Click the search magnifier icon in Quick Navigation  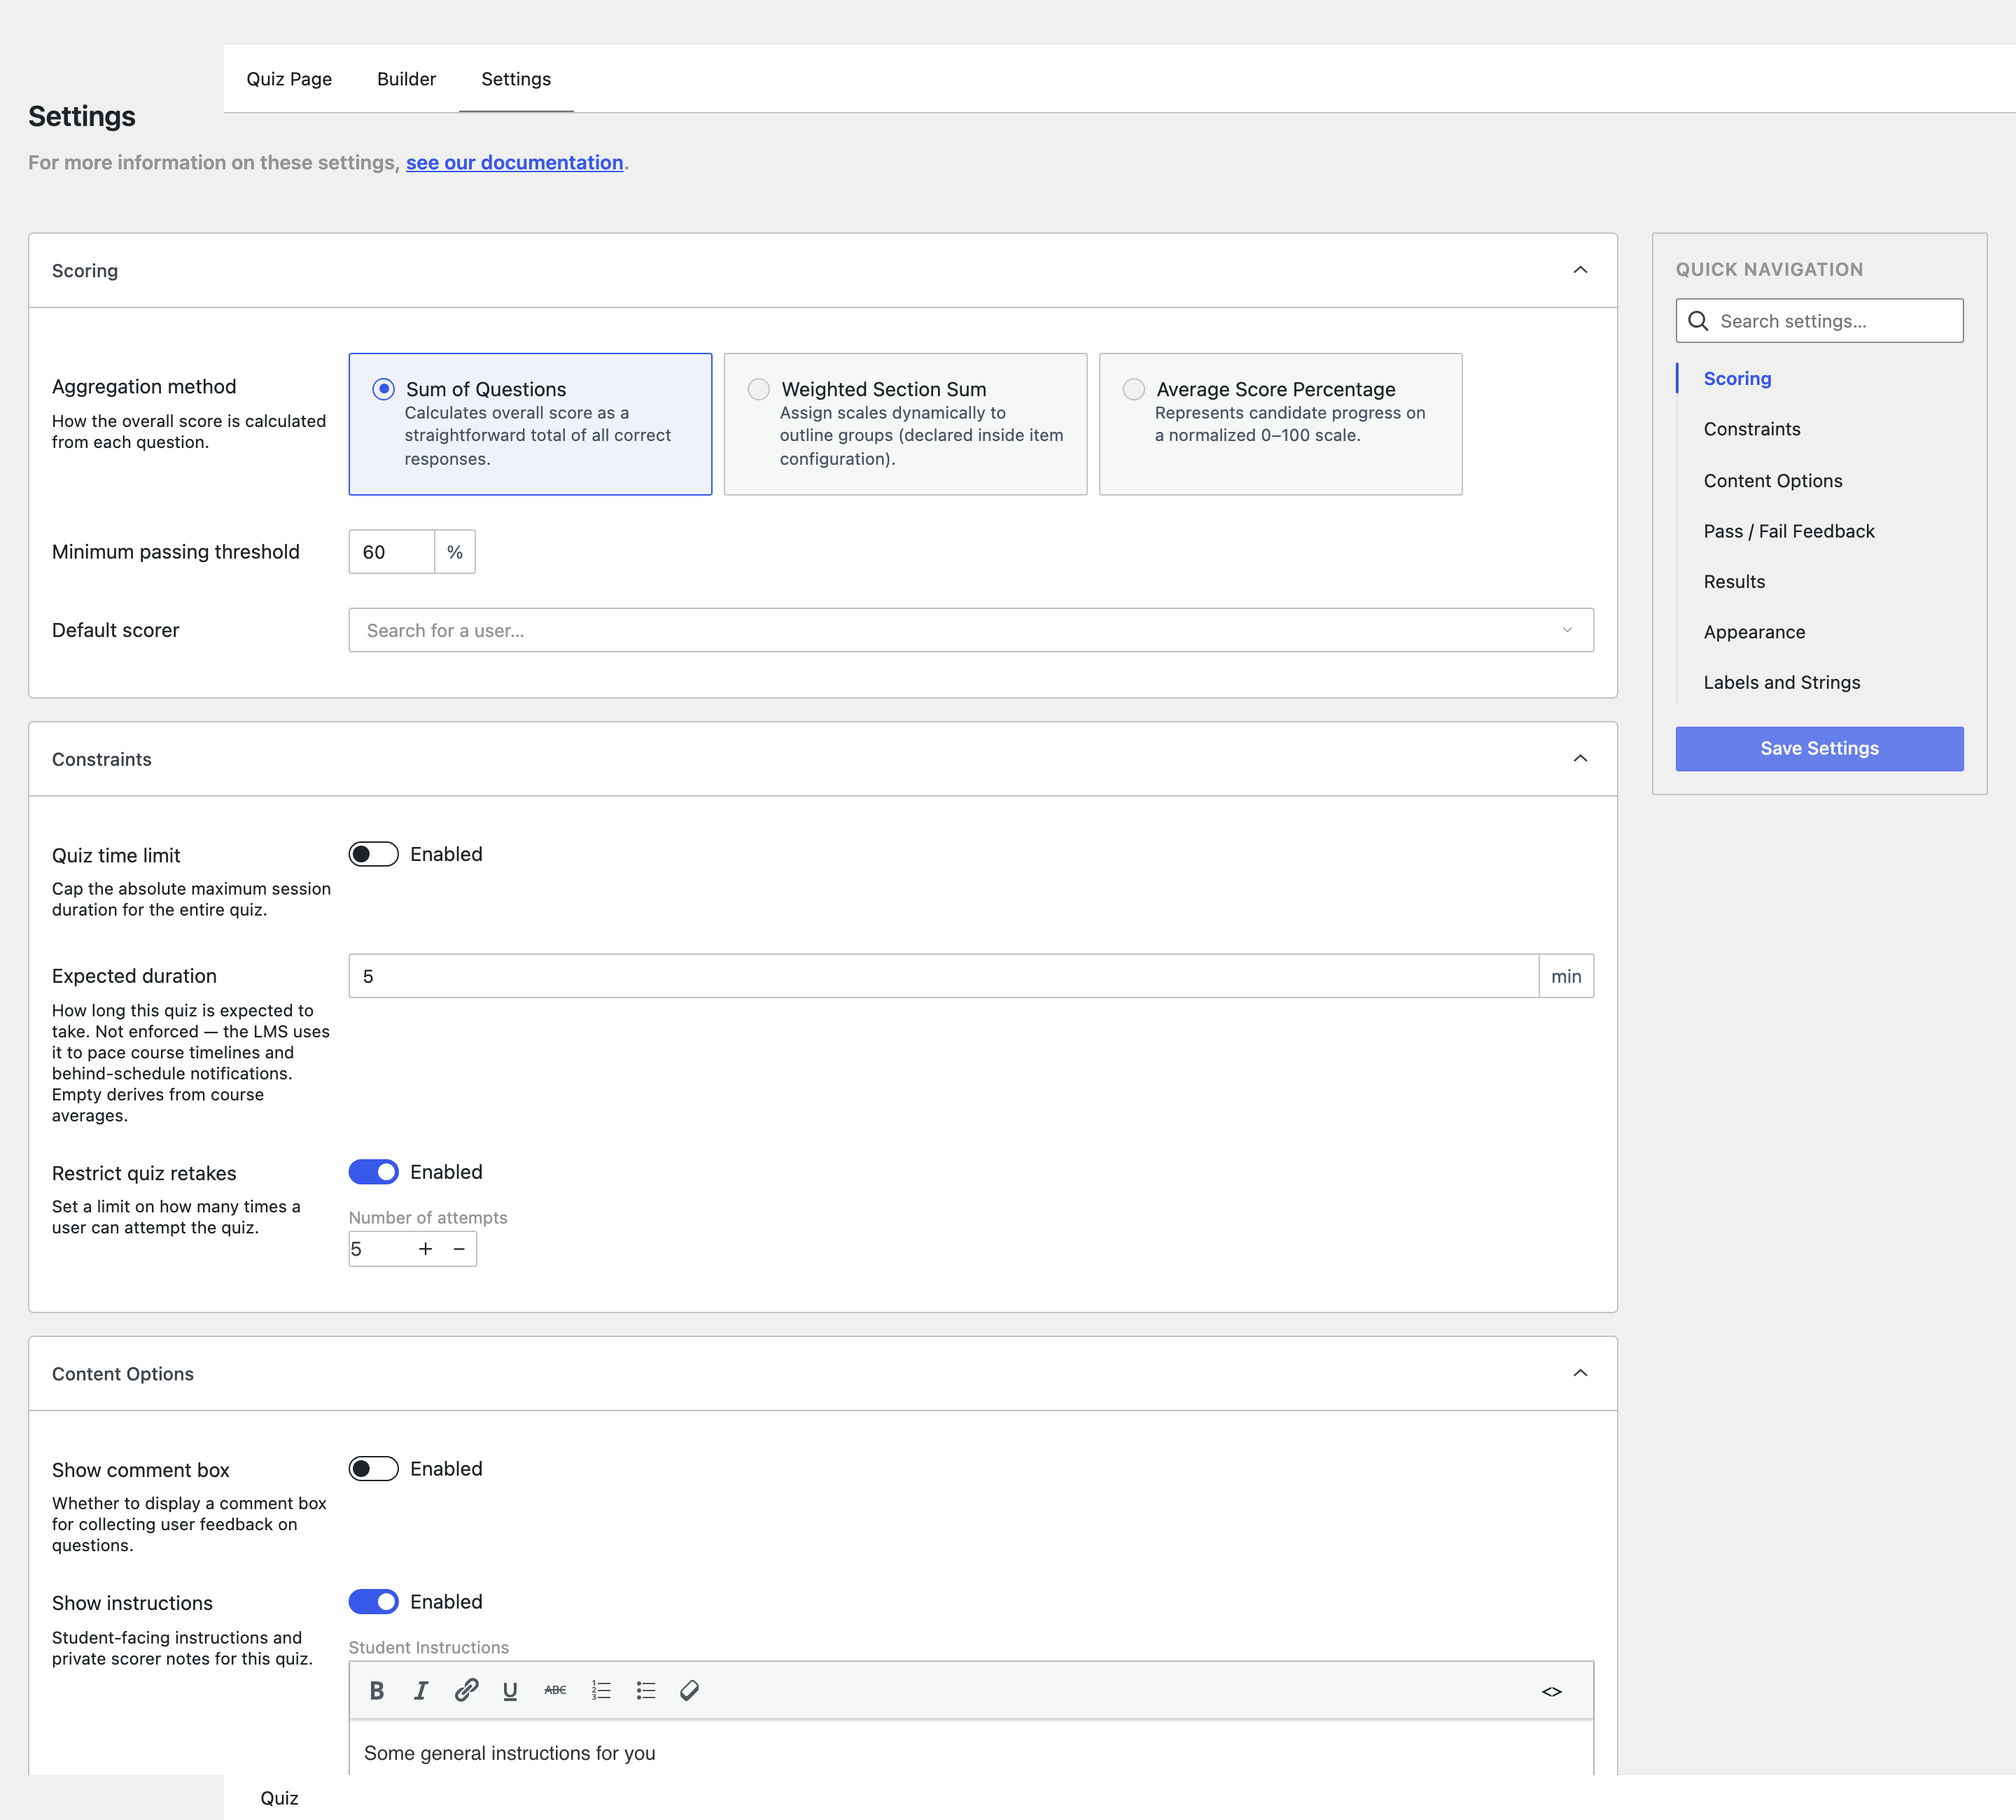coord(1698,321)
